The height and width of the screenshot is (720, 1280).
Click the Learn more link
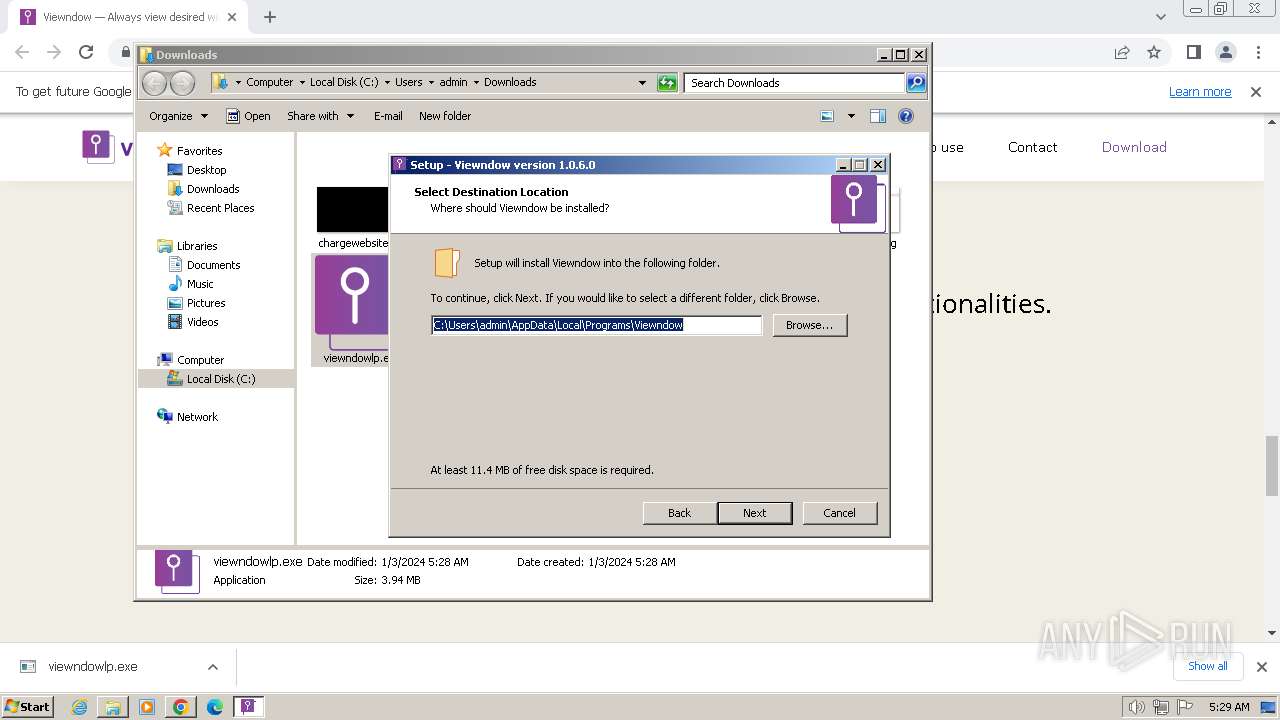point(1200,92)
